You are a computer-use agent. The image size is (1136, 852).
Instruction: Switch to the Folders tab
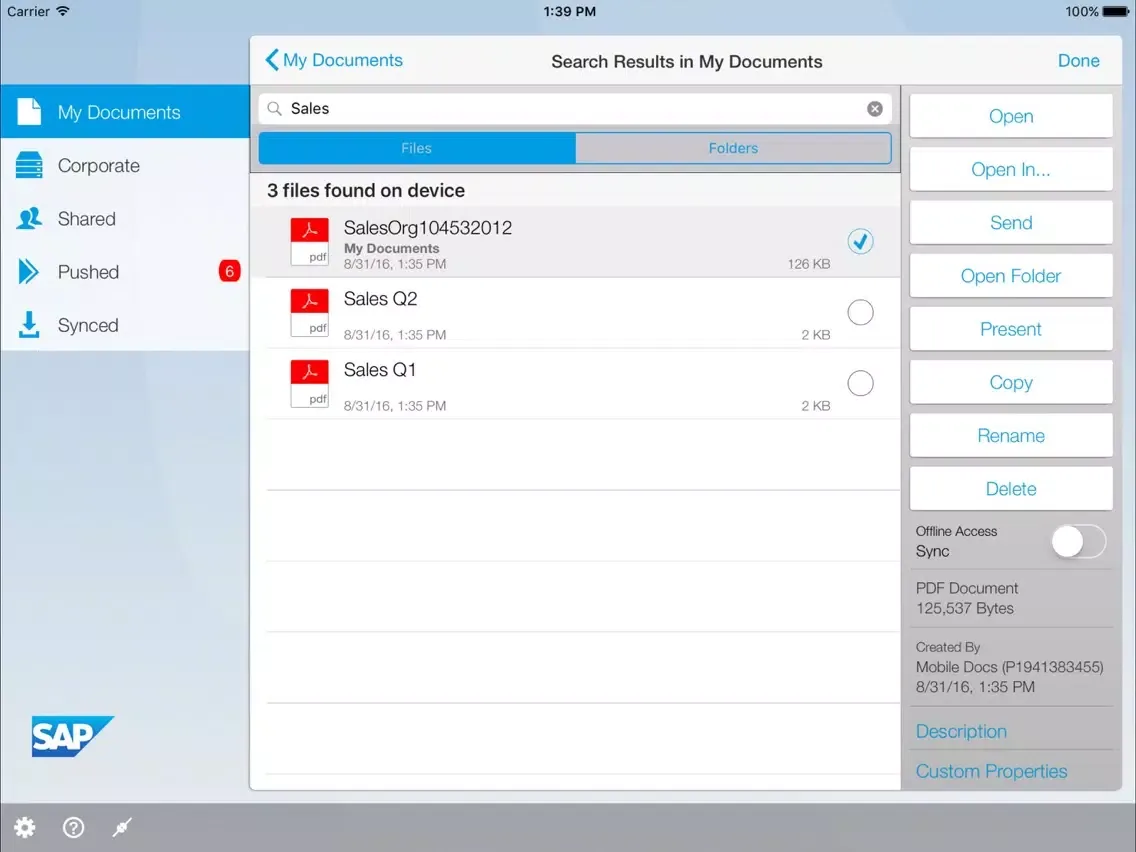(x=733, y=148)
